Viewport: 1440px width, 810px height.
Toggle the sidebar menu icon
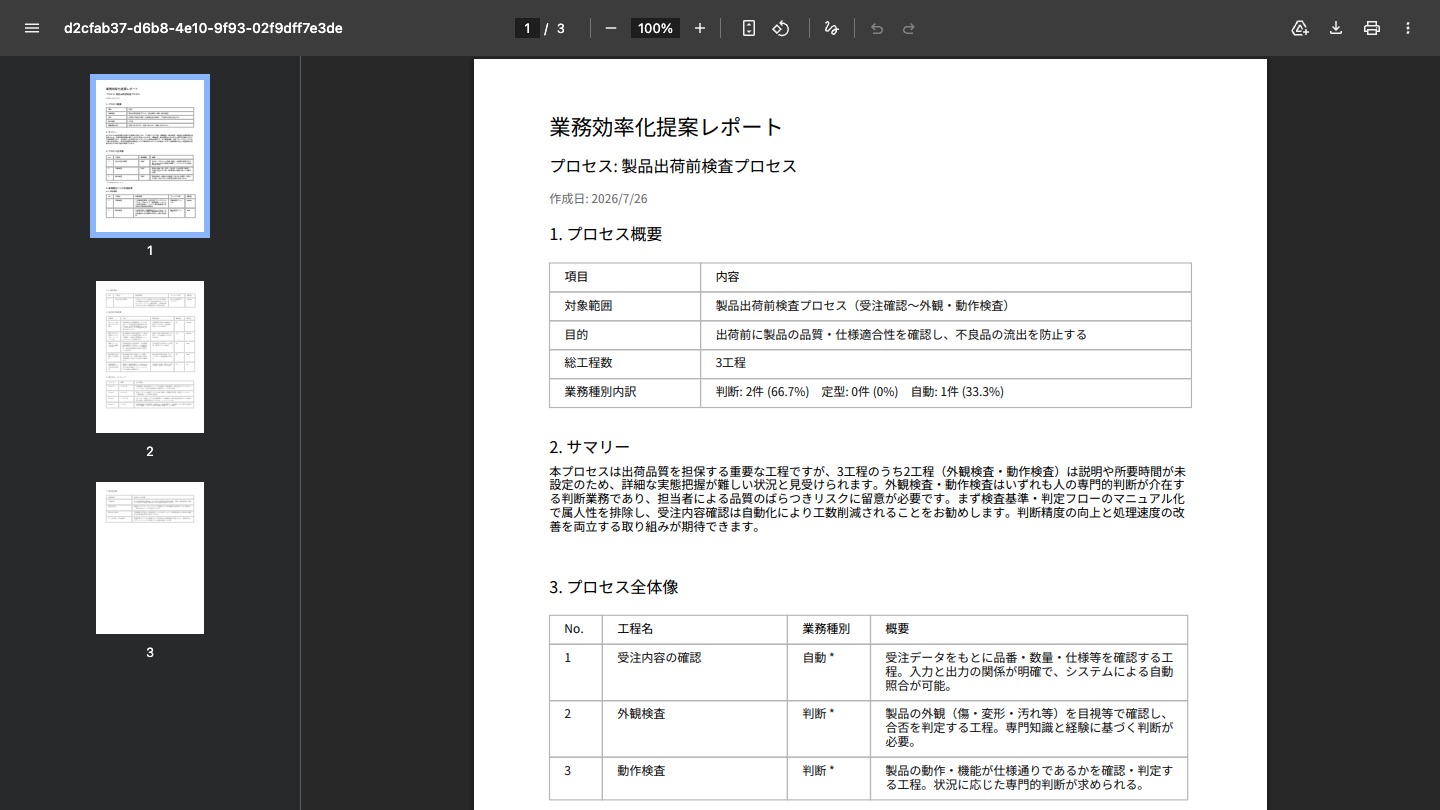coord(32,28)
